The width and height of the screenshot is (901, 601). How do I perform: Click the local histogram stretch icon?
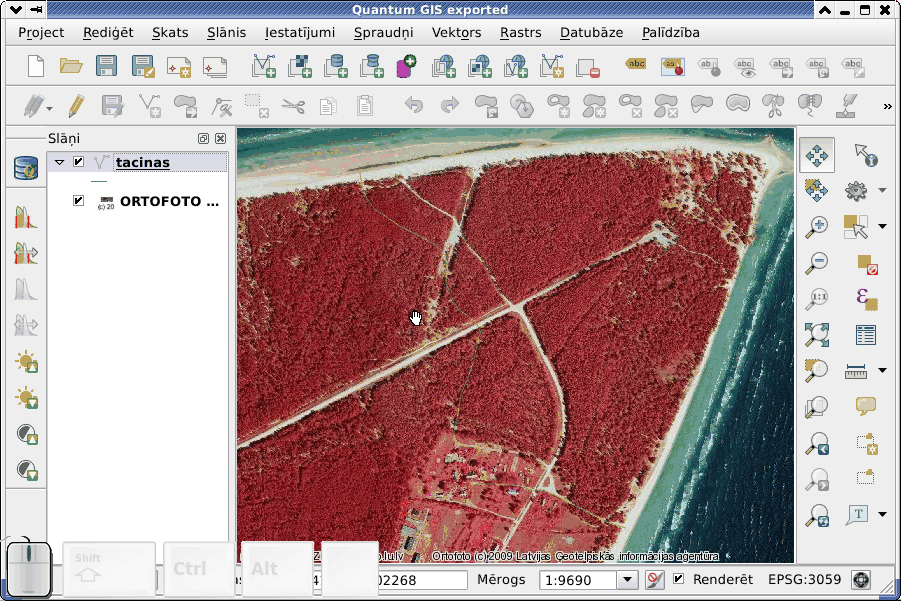click(x=26, y=218)
